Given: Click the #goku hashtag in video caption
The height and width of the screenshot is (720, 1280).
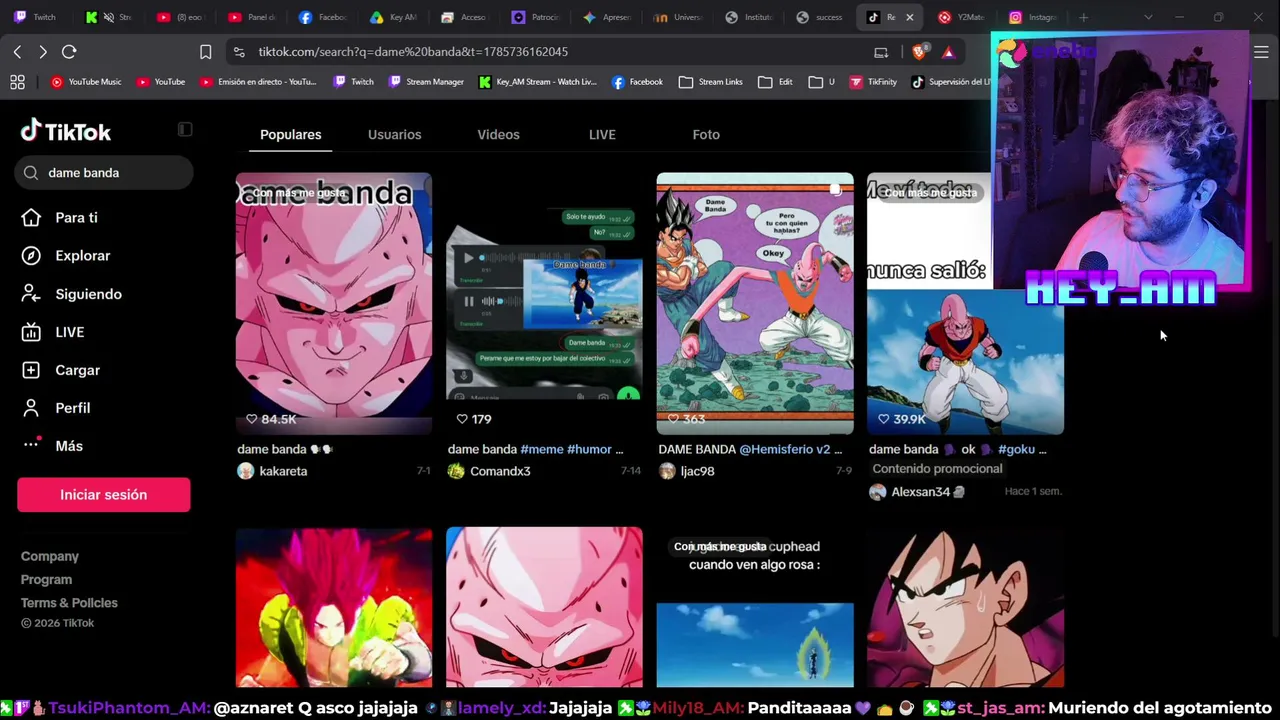Looking at the screenshot, I should point(1016,450).
